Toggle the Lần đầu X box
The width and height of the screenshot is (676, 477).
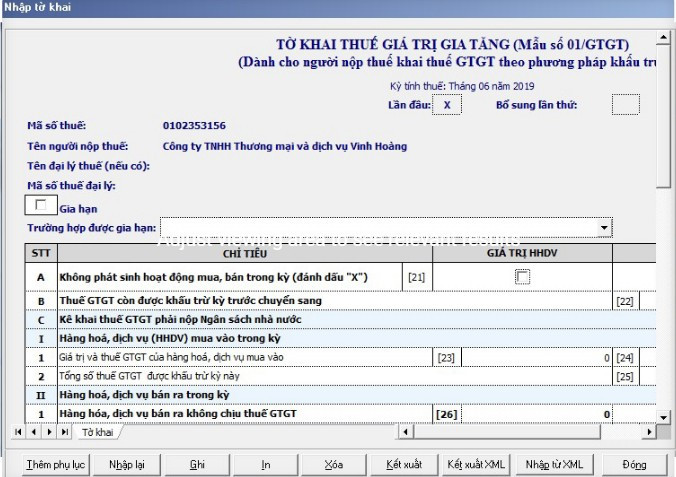pos(447,105)
